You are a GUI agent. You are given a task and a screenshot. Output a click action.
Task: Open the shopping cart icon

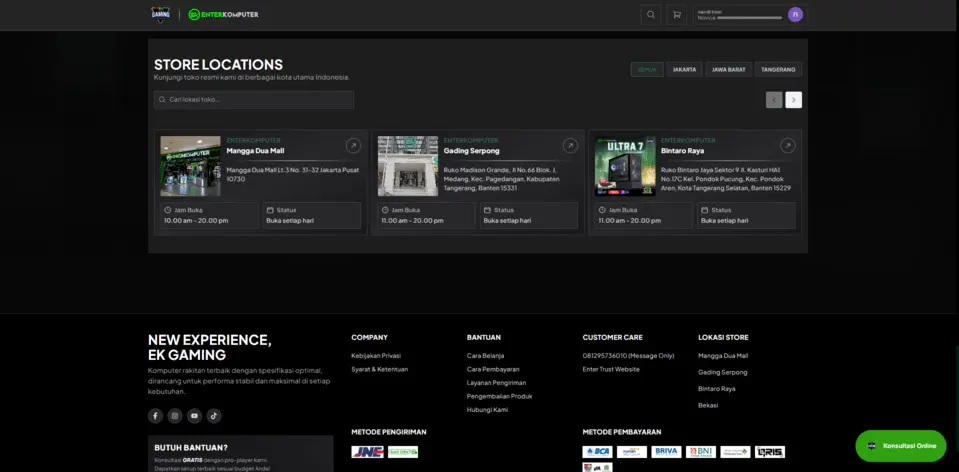676,15
